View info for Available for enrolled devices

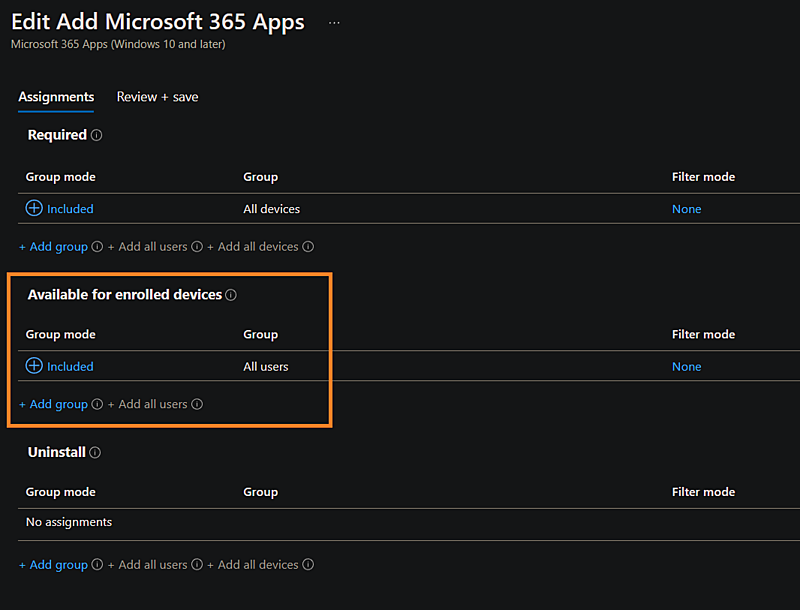point(231,295)
